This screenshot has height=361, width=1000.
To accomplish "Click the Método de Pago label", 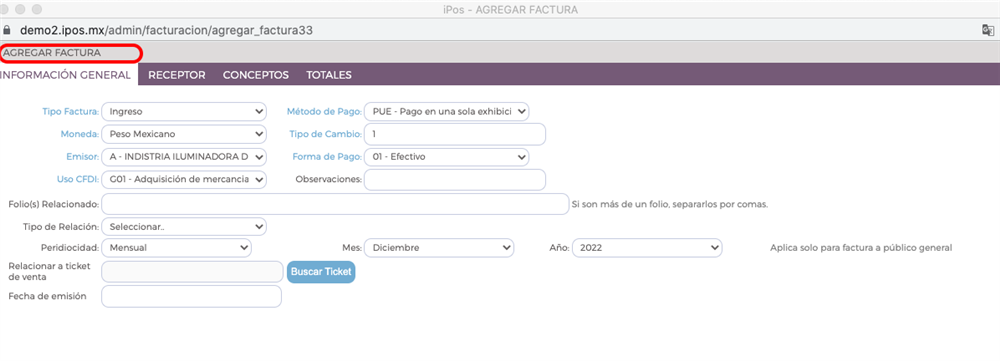I will 324,112.
